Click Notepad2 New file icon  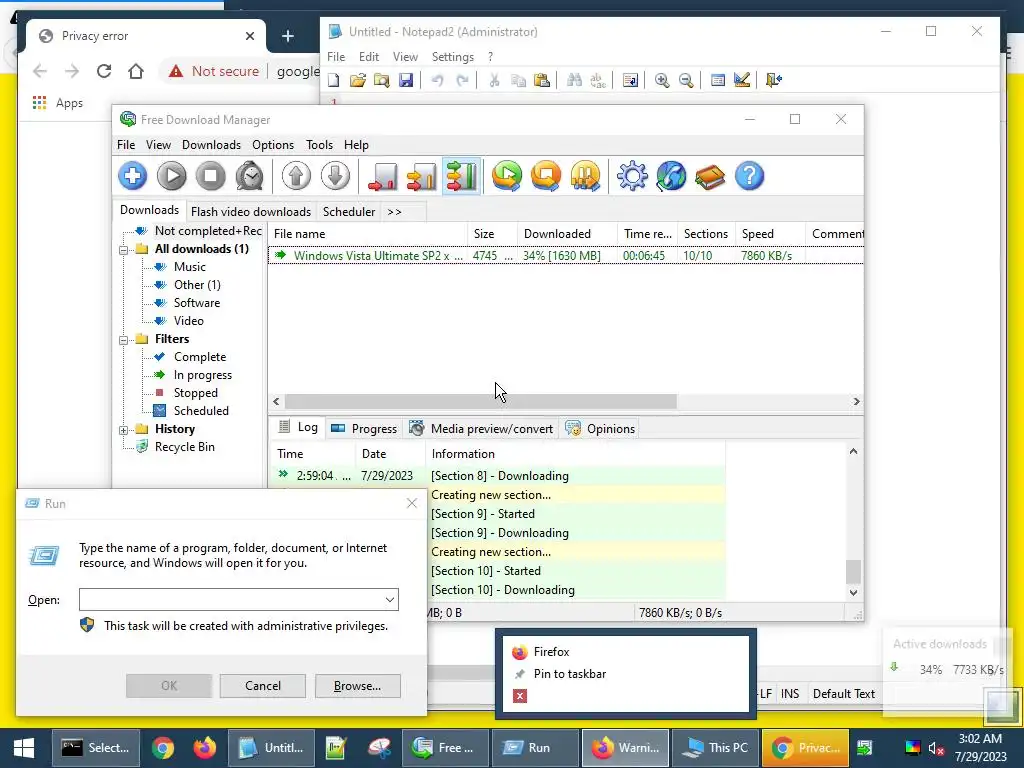click(x=334, y=80)
